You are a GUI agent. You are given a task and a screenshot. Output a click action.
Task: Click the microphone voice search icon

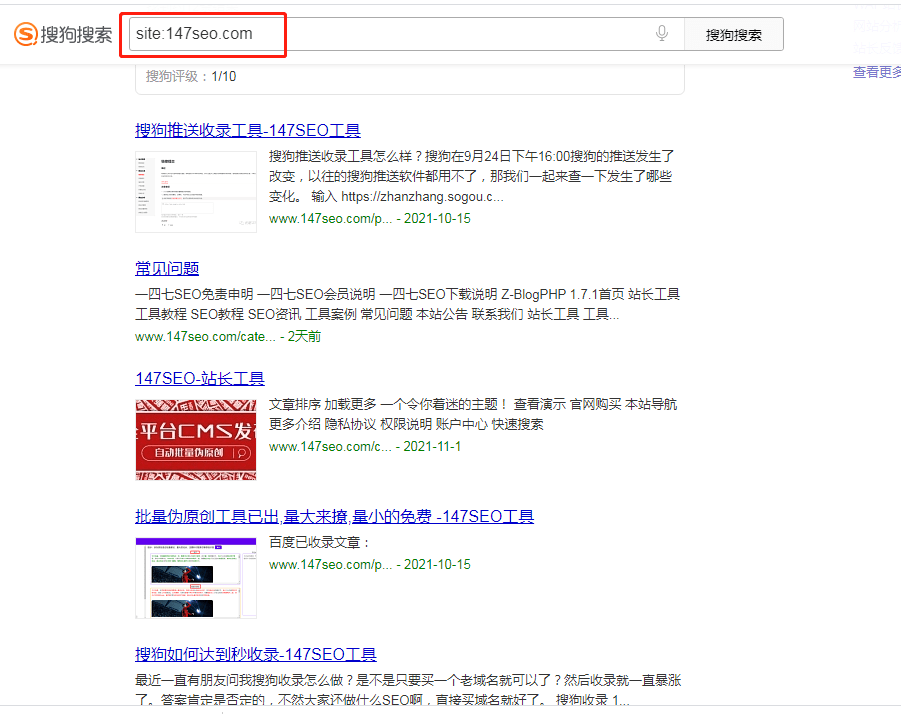tap(661, 33)
